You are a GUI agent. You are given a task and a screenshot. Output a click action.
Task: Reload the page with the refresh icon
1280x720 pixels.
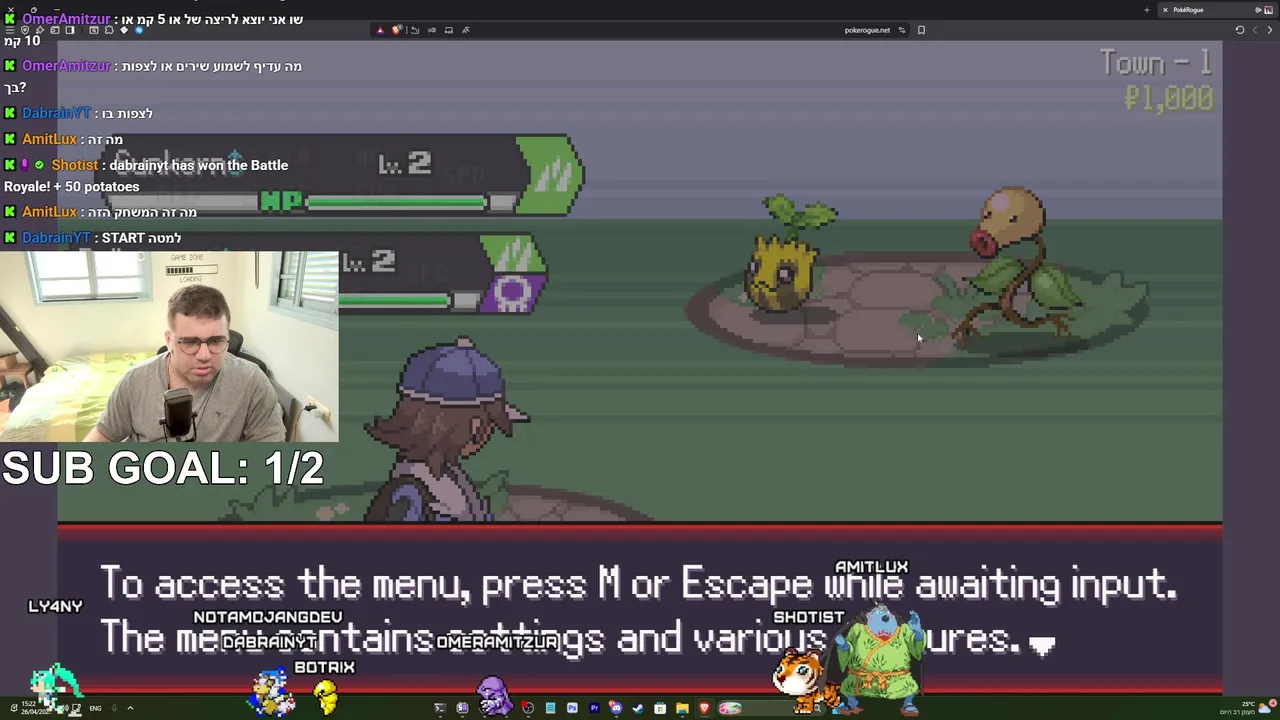click(1239, 30)
